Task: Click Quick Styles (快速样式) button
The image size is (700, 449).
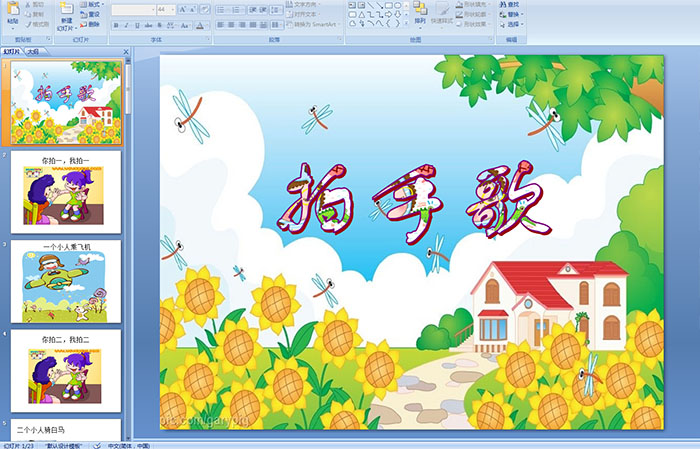Action: [442, 13]
